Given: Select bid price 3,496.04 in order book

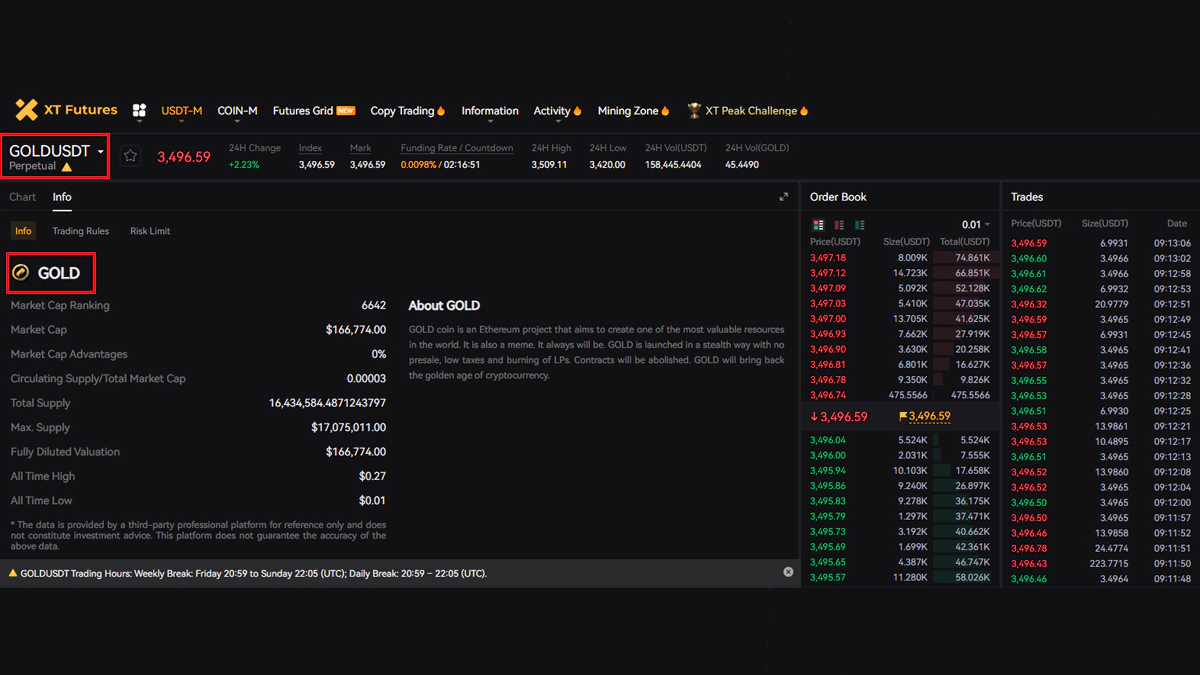Looking at the screenshot, I should [x=828, y=440].
